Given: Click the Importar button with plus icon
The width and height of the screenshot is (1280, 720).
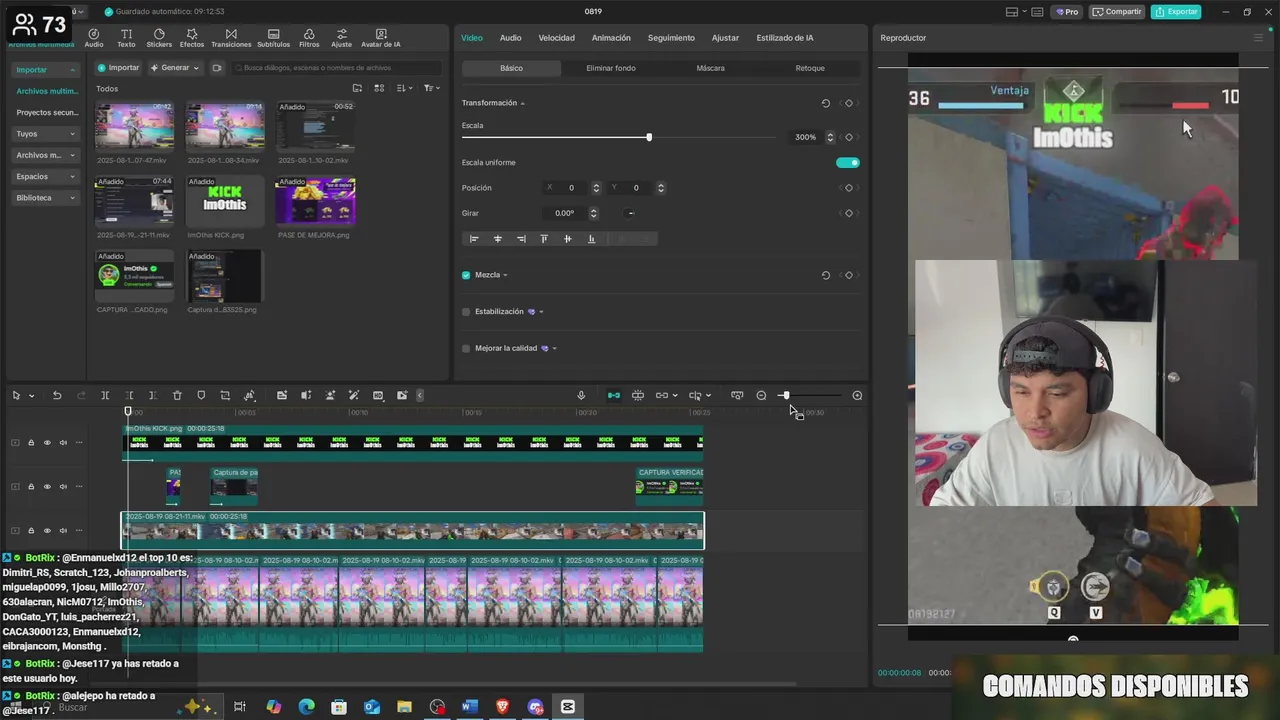Looking at the screenshot, I should tap(118, 68).
